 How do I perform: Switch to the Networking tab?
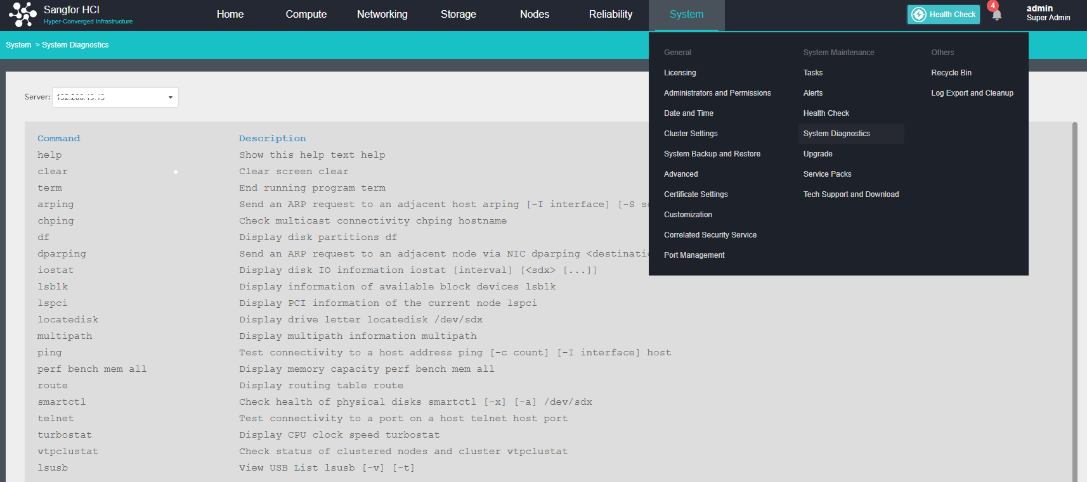(x=382, y=15)
